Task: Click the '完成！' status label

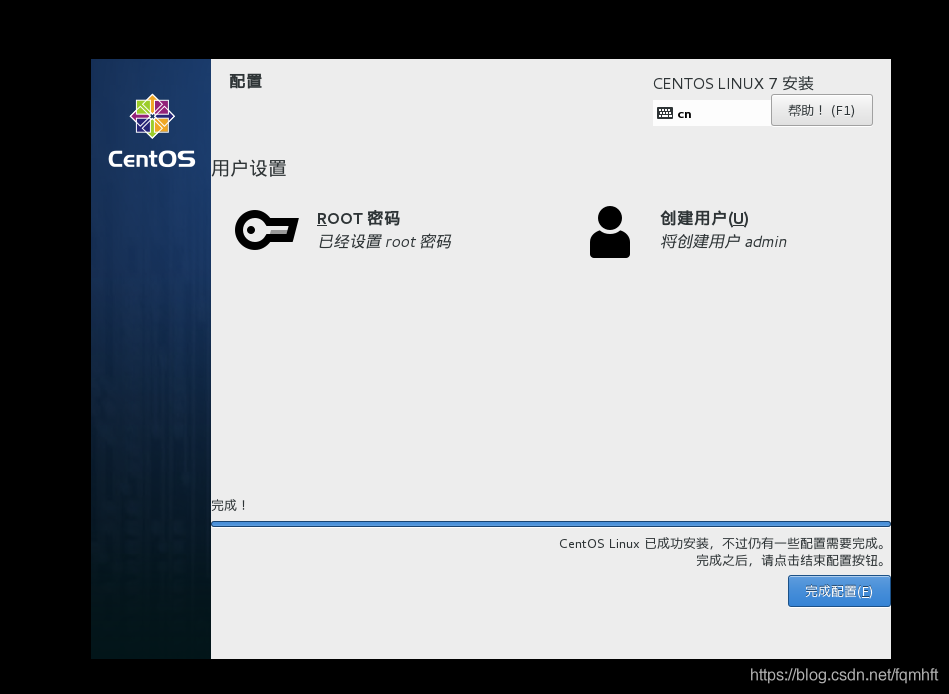Action: point(229,505)
